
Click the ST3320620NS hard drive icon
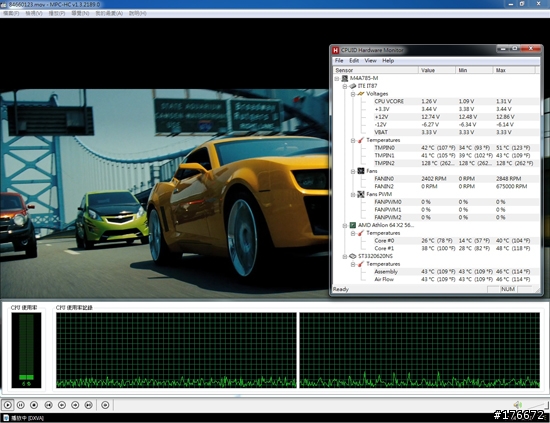pos(353,256)
